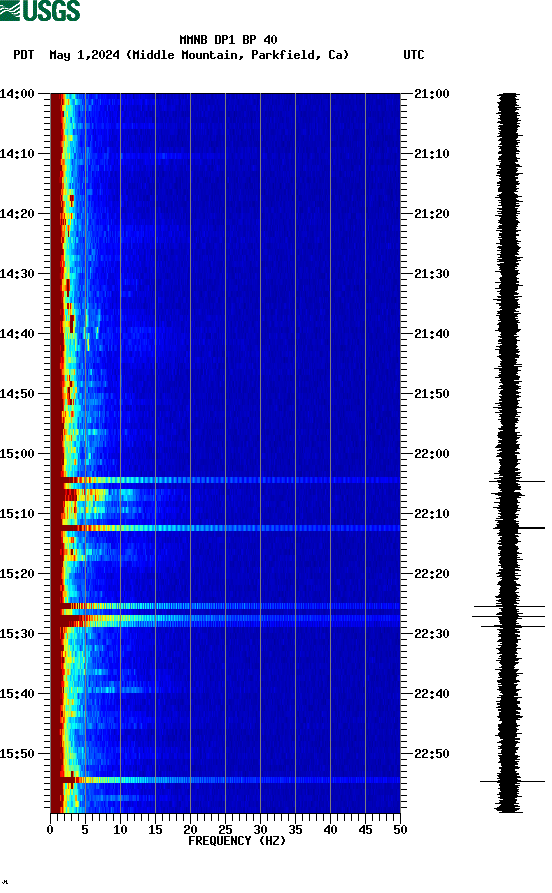Screen dimensions: 552x893
Task: Click the '14:40' PDT time label
Action: pos(17,334)
